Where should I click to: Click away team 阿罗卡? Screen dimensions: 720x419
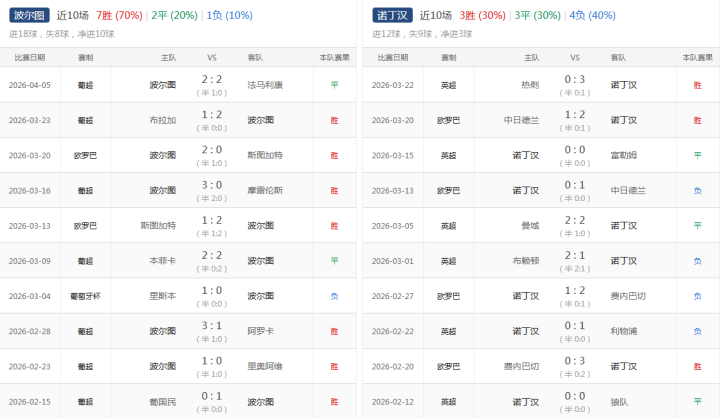tap(260, 331)
